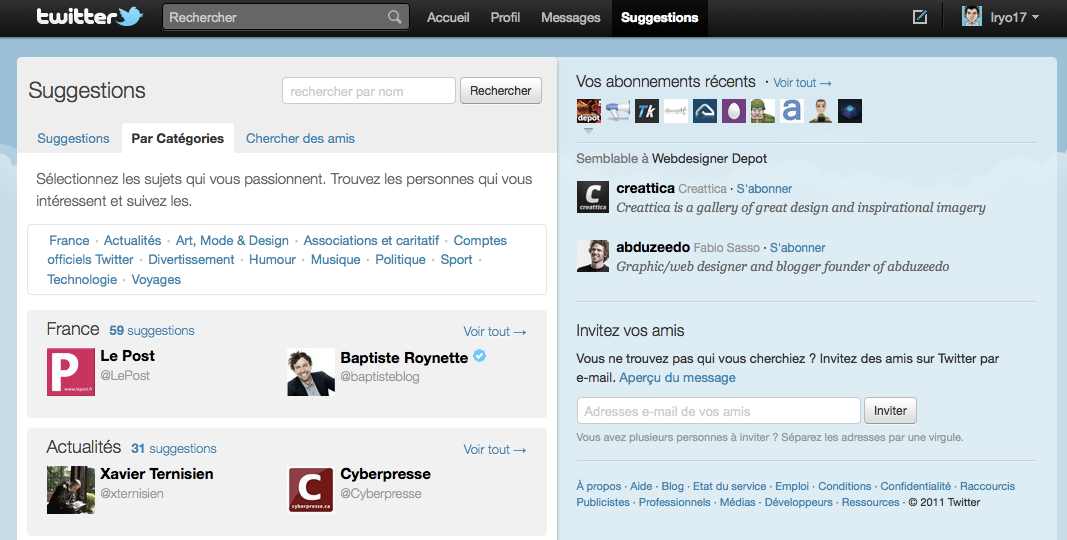
Task: Open the Aperçu du message link
Action: pos(677,377)
